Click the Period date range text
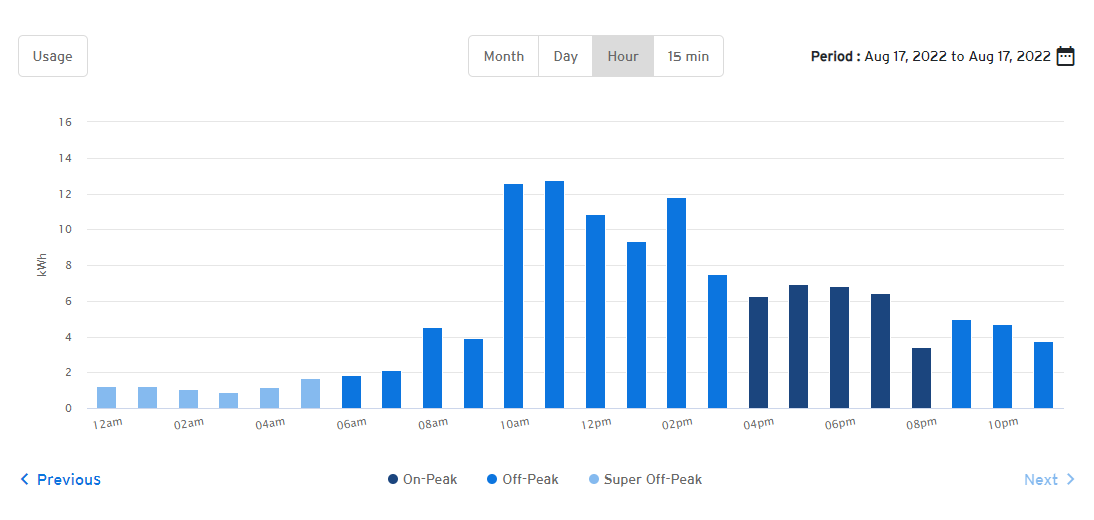This screenshot has height=520, width=1094. [930, 56]
